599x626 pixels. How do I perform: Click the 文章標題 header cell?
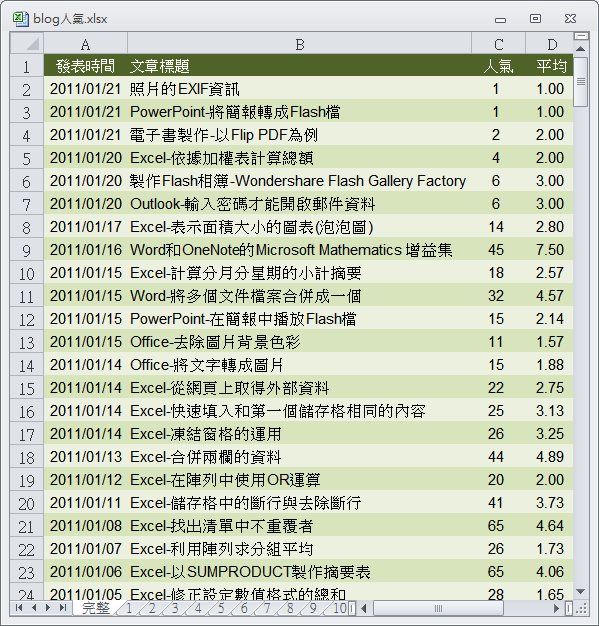coord(300,65)
